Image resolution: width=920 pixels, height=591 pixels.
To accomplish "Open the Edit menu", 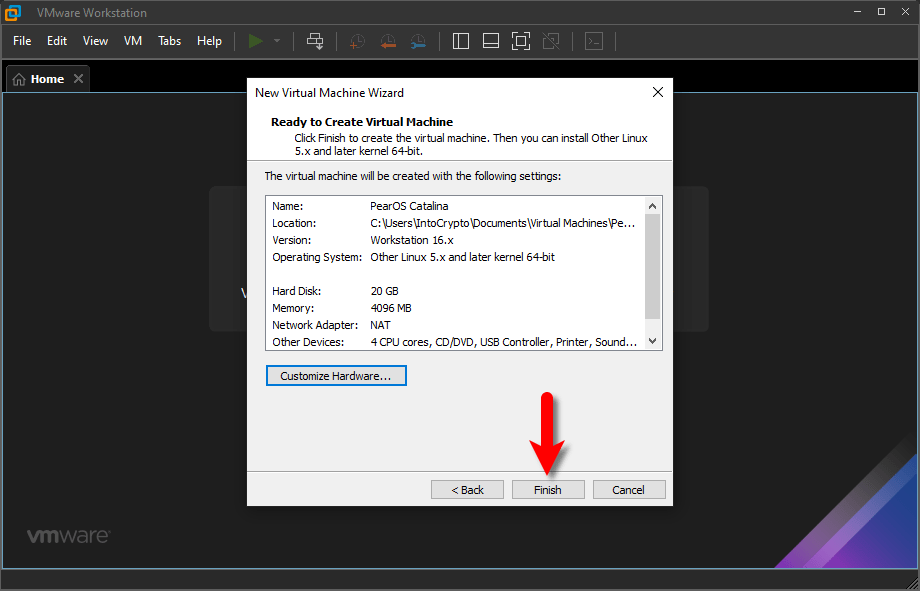I will 57,41.
